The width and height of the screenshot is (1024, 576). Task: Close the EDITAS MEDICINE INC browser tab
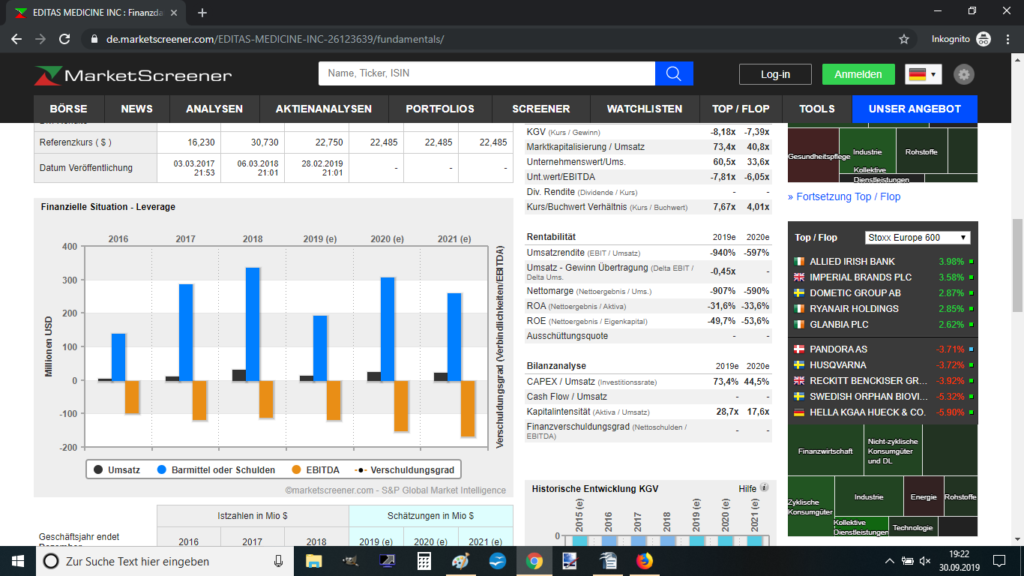coord(174,12)
